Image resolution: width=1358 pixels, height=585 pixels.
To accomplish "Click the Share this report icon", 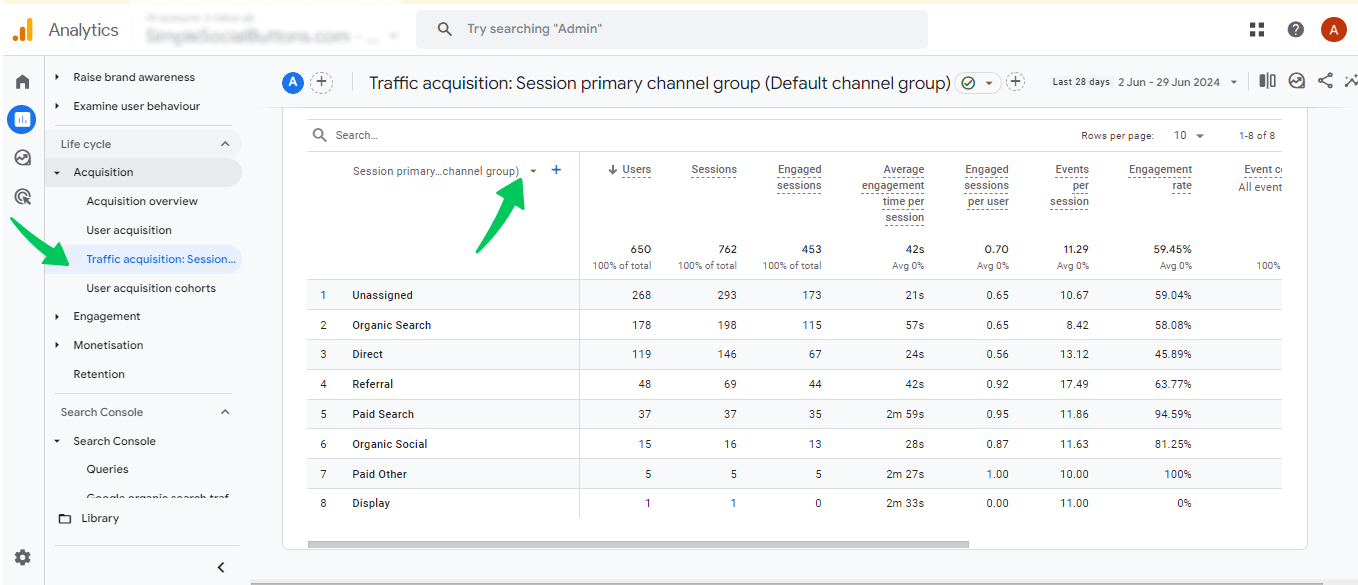I will tap(1325, 81).
